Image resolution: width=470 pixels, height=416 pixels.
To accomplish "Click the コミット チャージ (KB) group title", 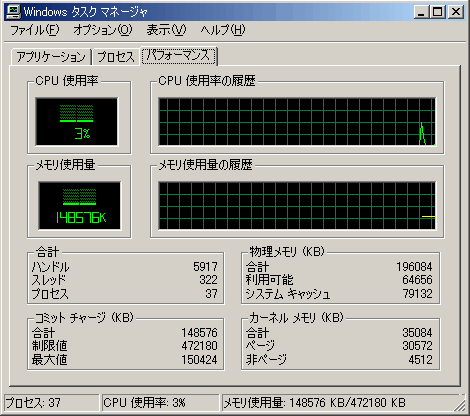I will [x=84, y=318].
